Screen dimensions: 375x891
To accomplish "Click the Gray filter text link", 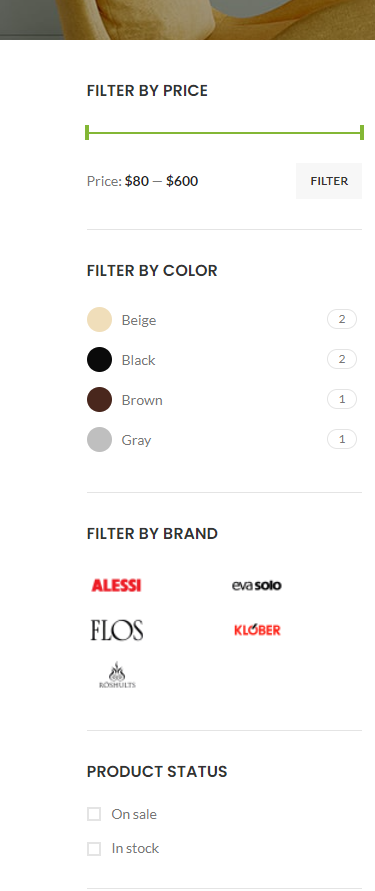I will click(x=136, y=440).
